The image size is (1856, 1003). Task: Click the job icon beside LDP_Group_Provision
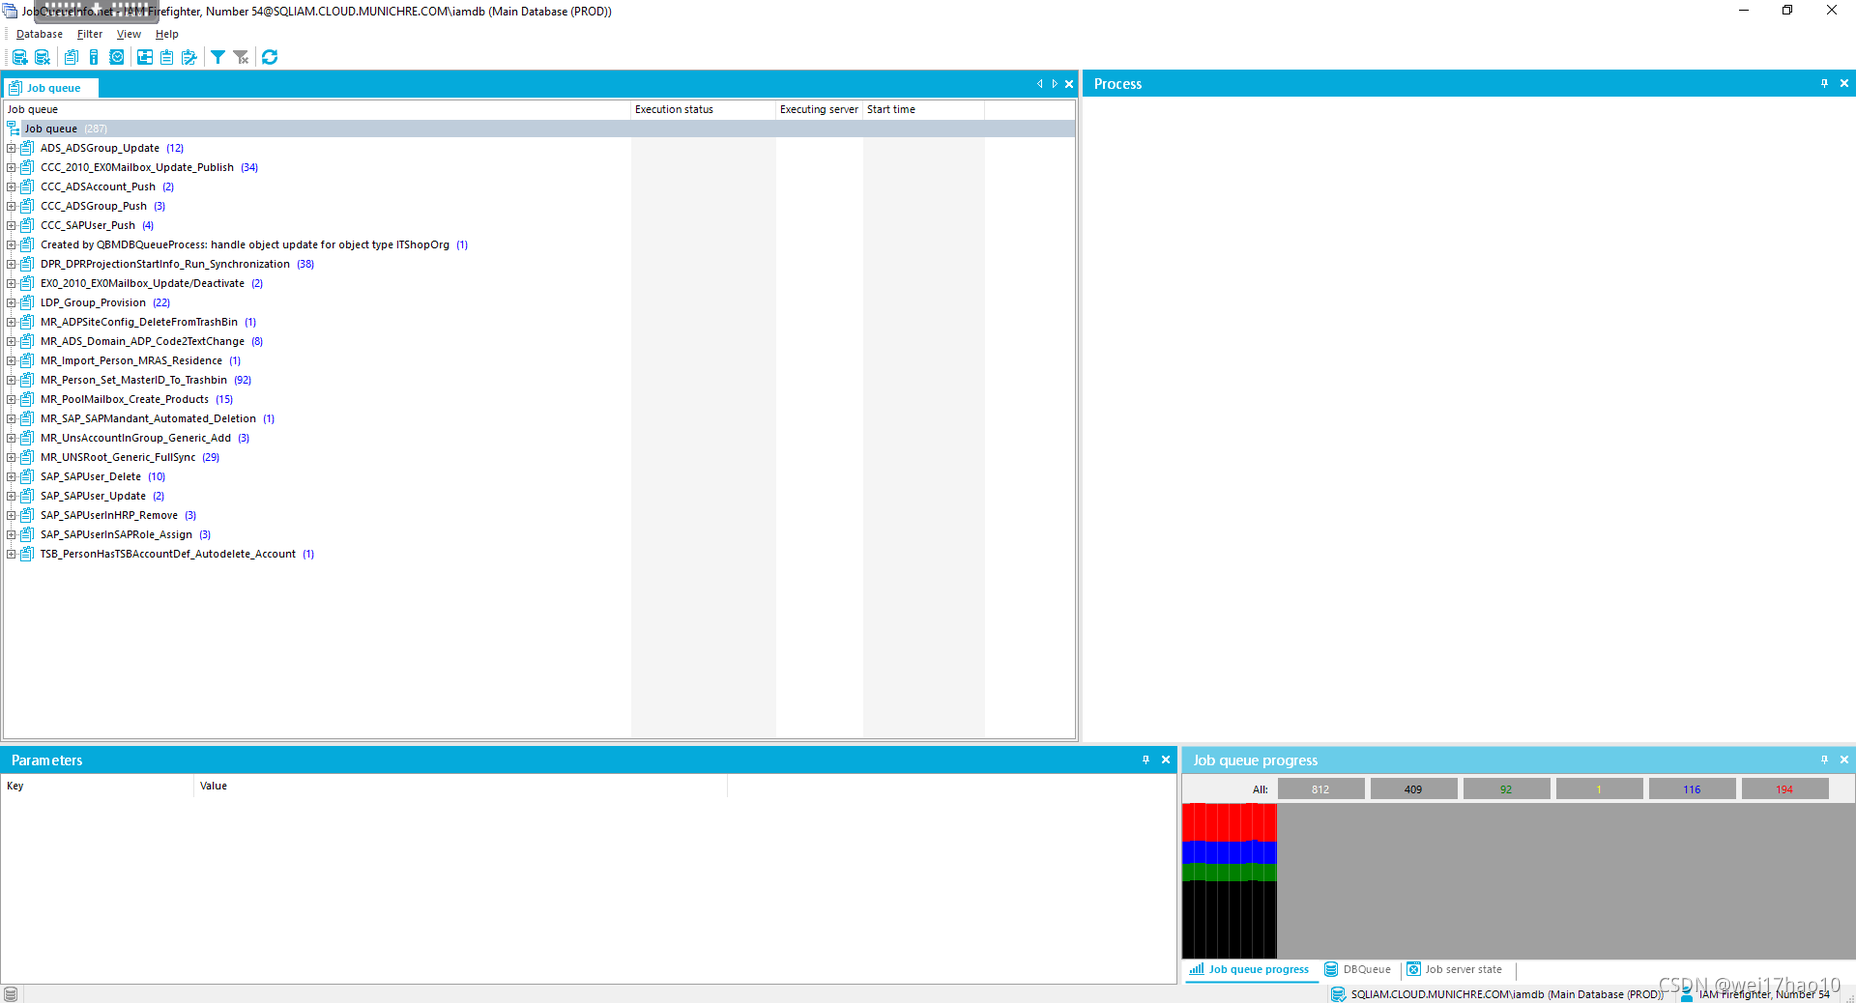click(27, 302)
